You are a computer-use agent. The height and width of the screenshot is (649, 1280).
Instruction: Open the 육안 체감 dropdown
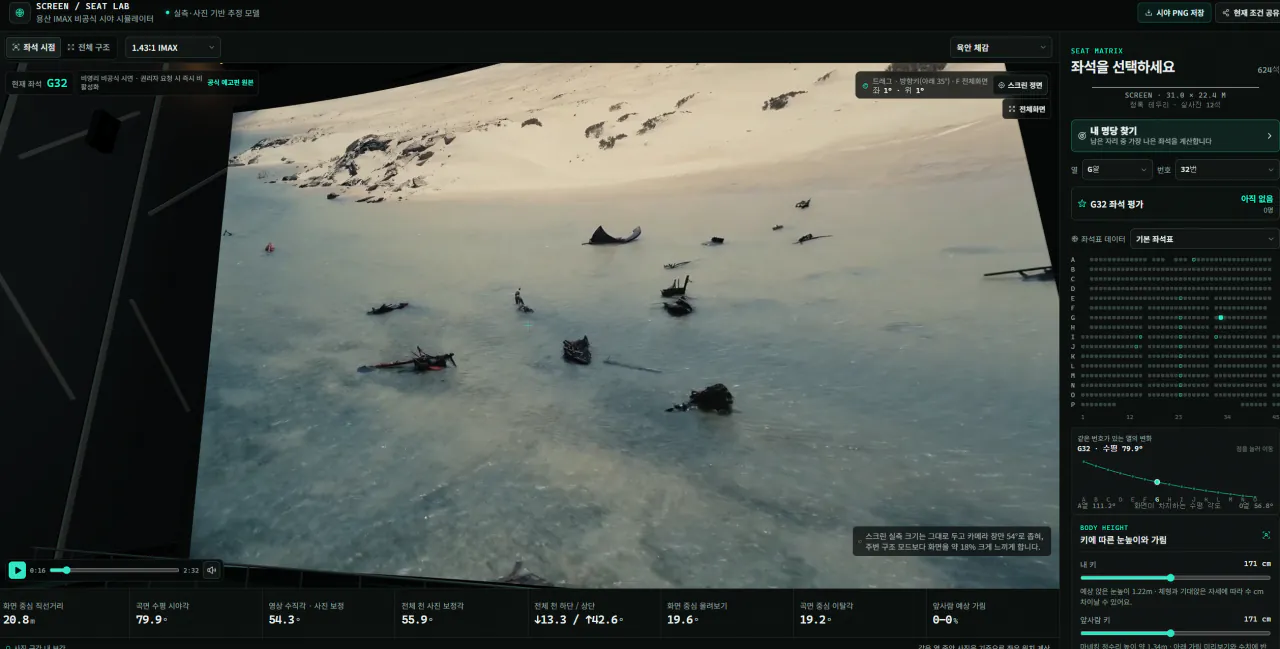[x=1001, y=47]
